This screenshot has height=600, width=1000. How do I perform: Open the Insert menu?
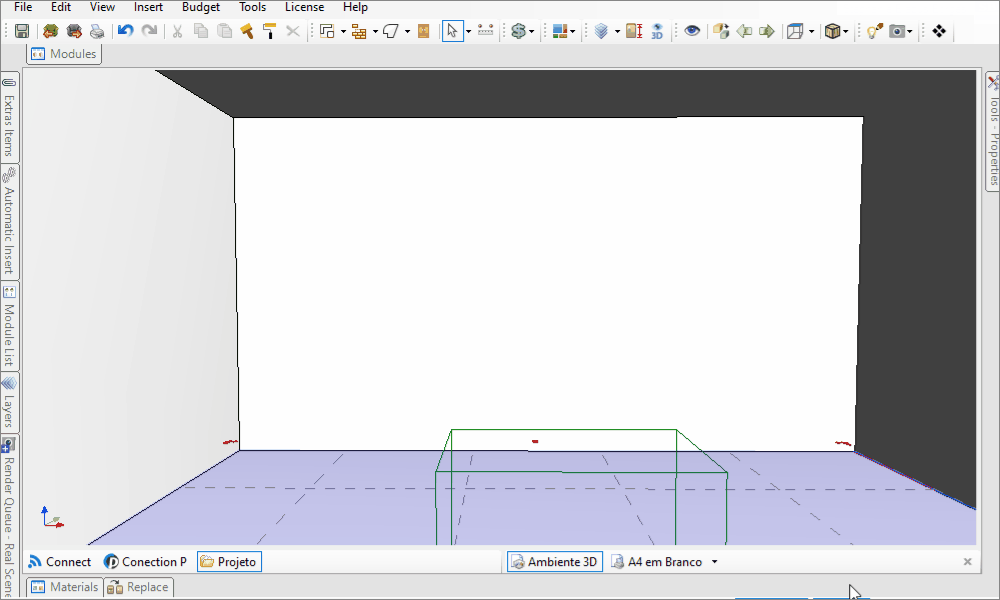click(148, 7)
